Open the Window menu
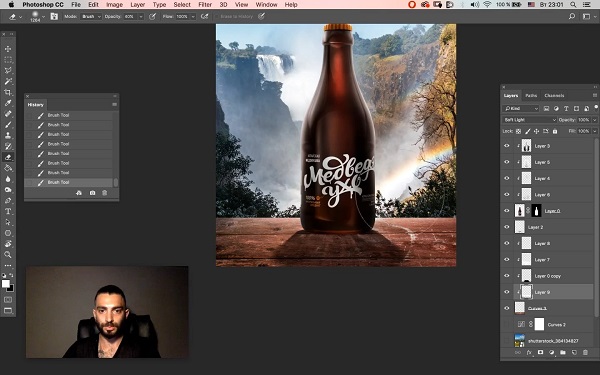This screenshot has height=375, width=600. pos(266,5)
